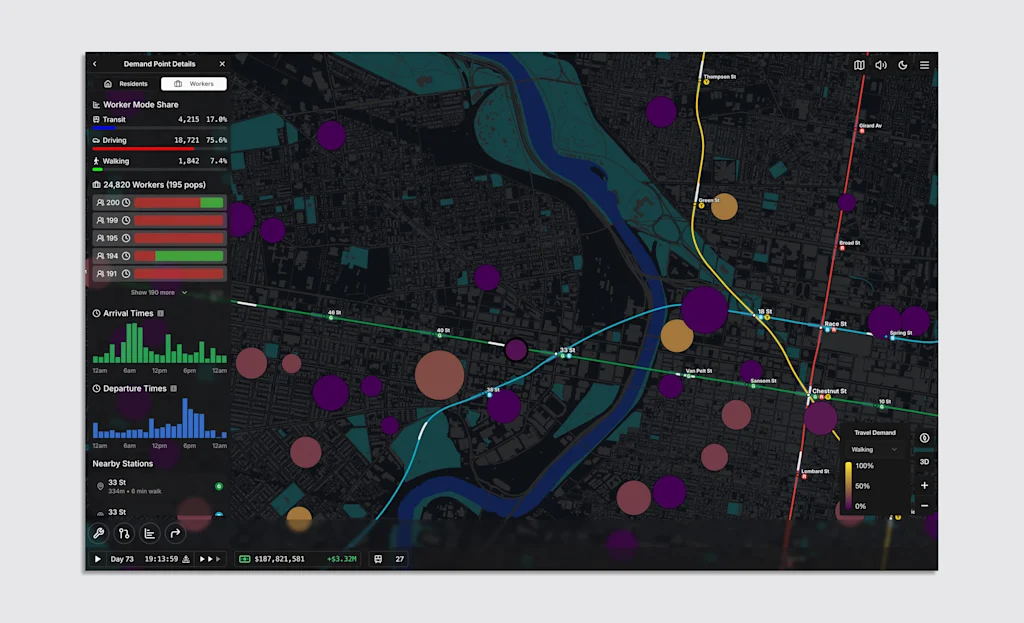Go back from Demand Point Details
The height and width of the screenshot is (623, 1024).
click(95, 64)
